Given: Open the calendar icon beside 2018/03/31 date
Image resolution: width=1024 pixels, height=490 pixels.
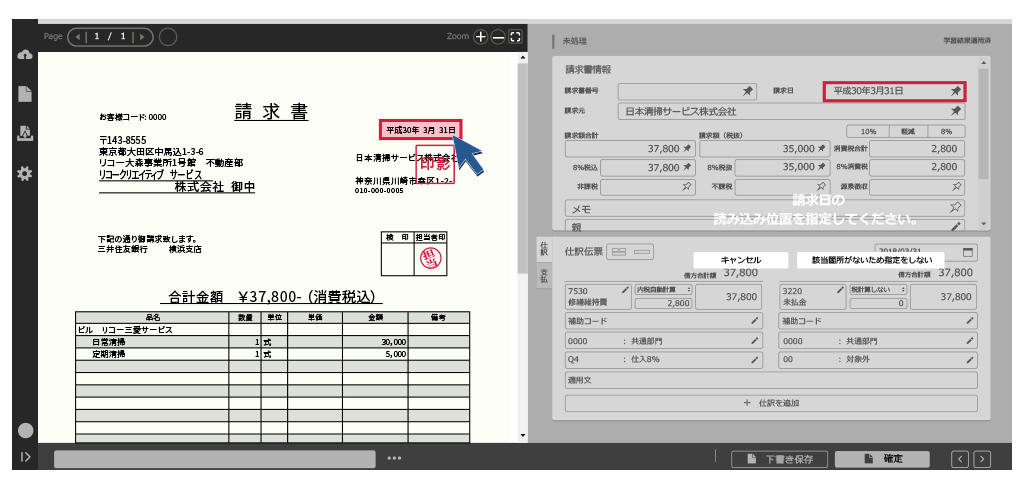Looking at the screenshot, I should (x=967, y=251).
